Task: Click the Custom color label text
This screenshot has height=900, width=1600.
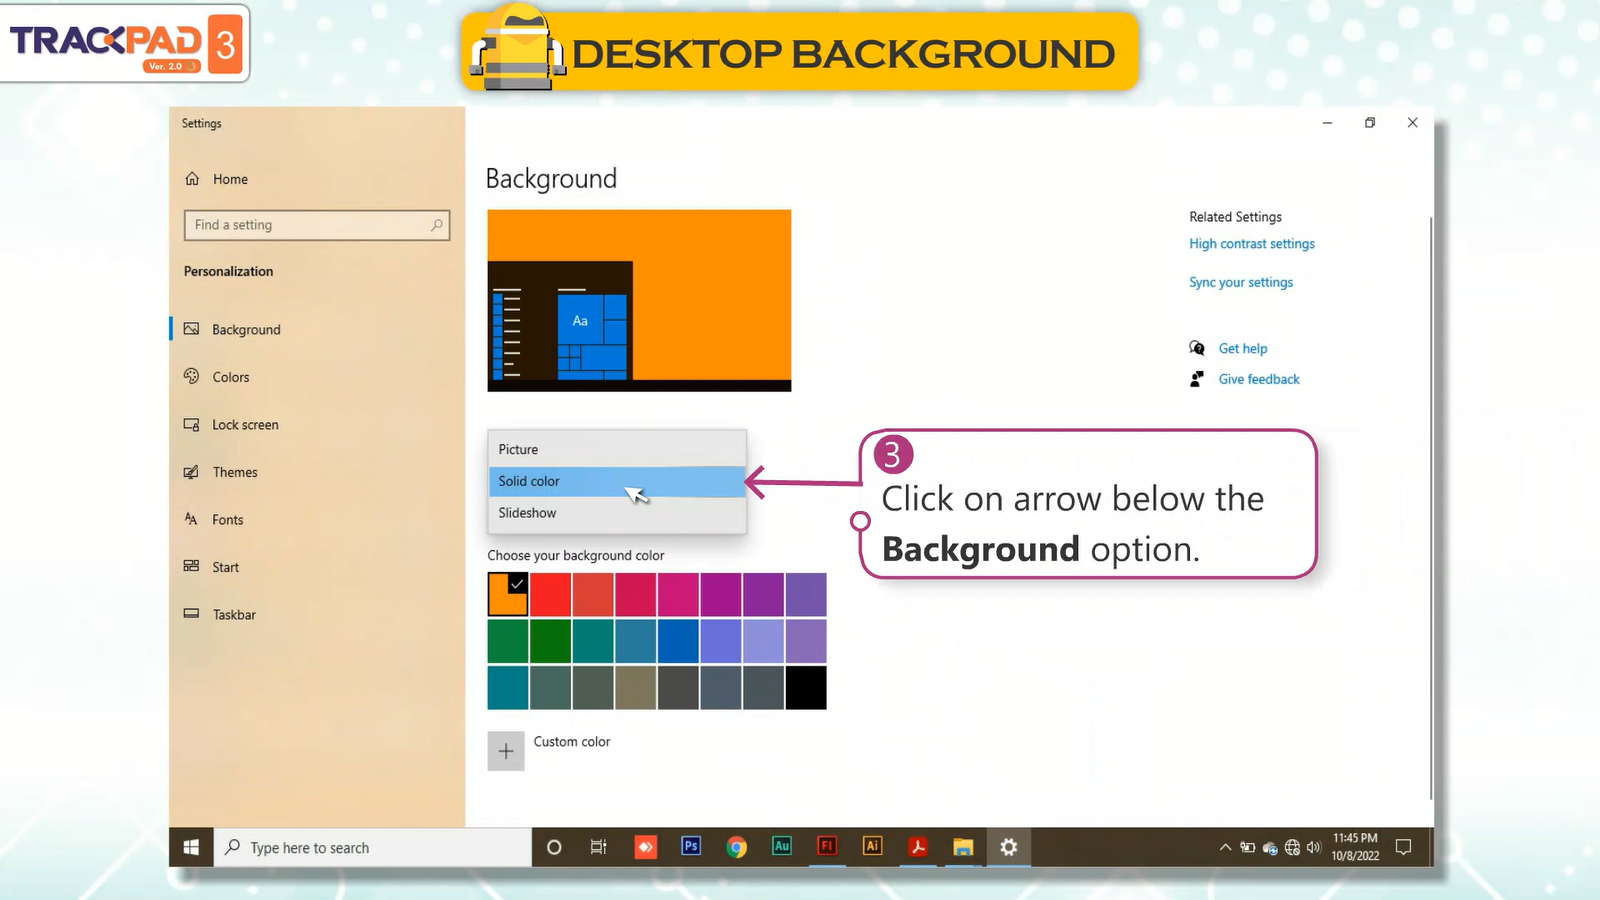Action: pos(572,742)
